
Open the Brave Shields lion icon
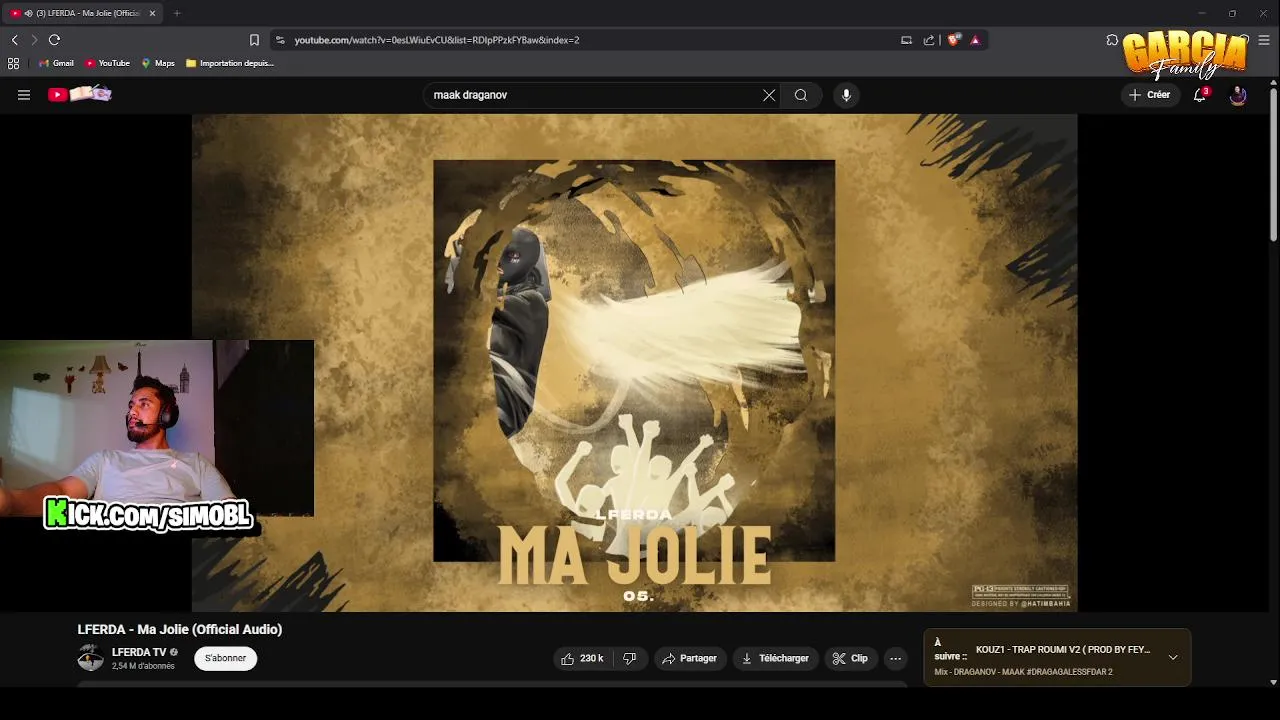tap(953, 40)
